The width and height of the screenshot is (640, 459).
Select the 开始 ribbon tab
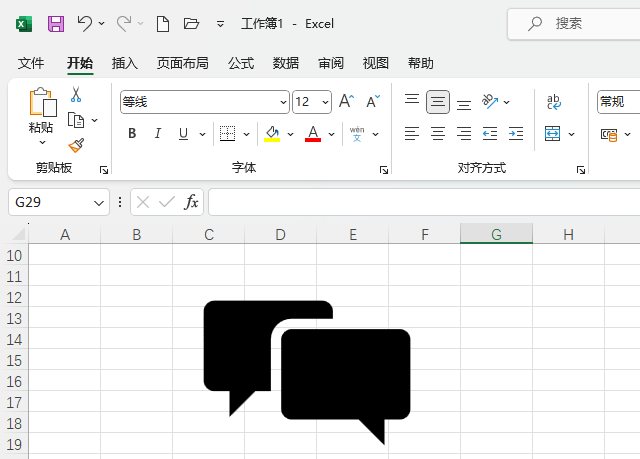coord(80,63)
